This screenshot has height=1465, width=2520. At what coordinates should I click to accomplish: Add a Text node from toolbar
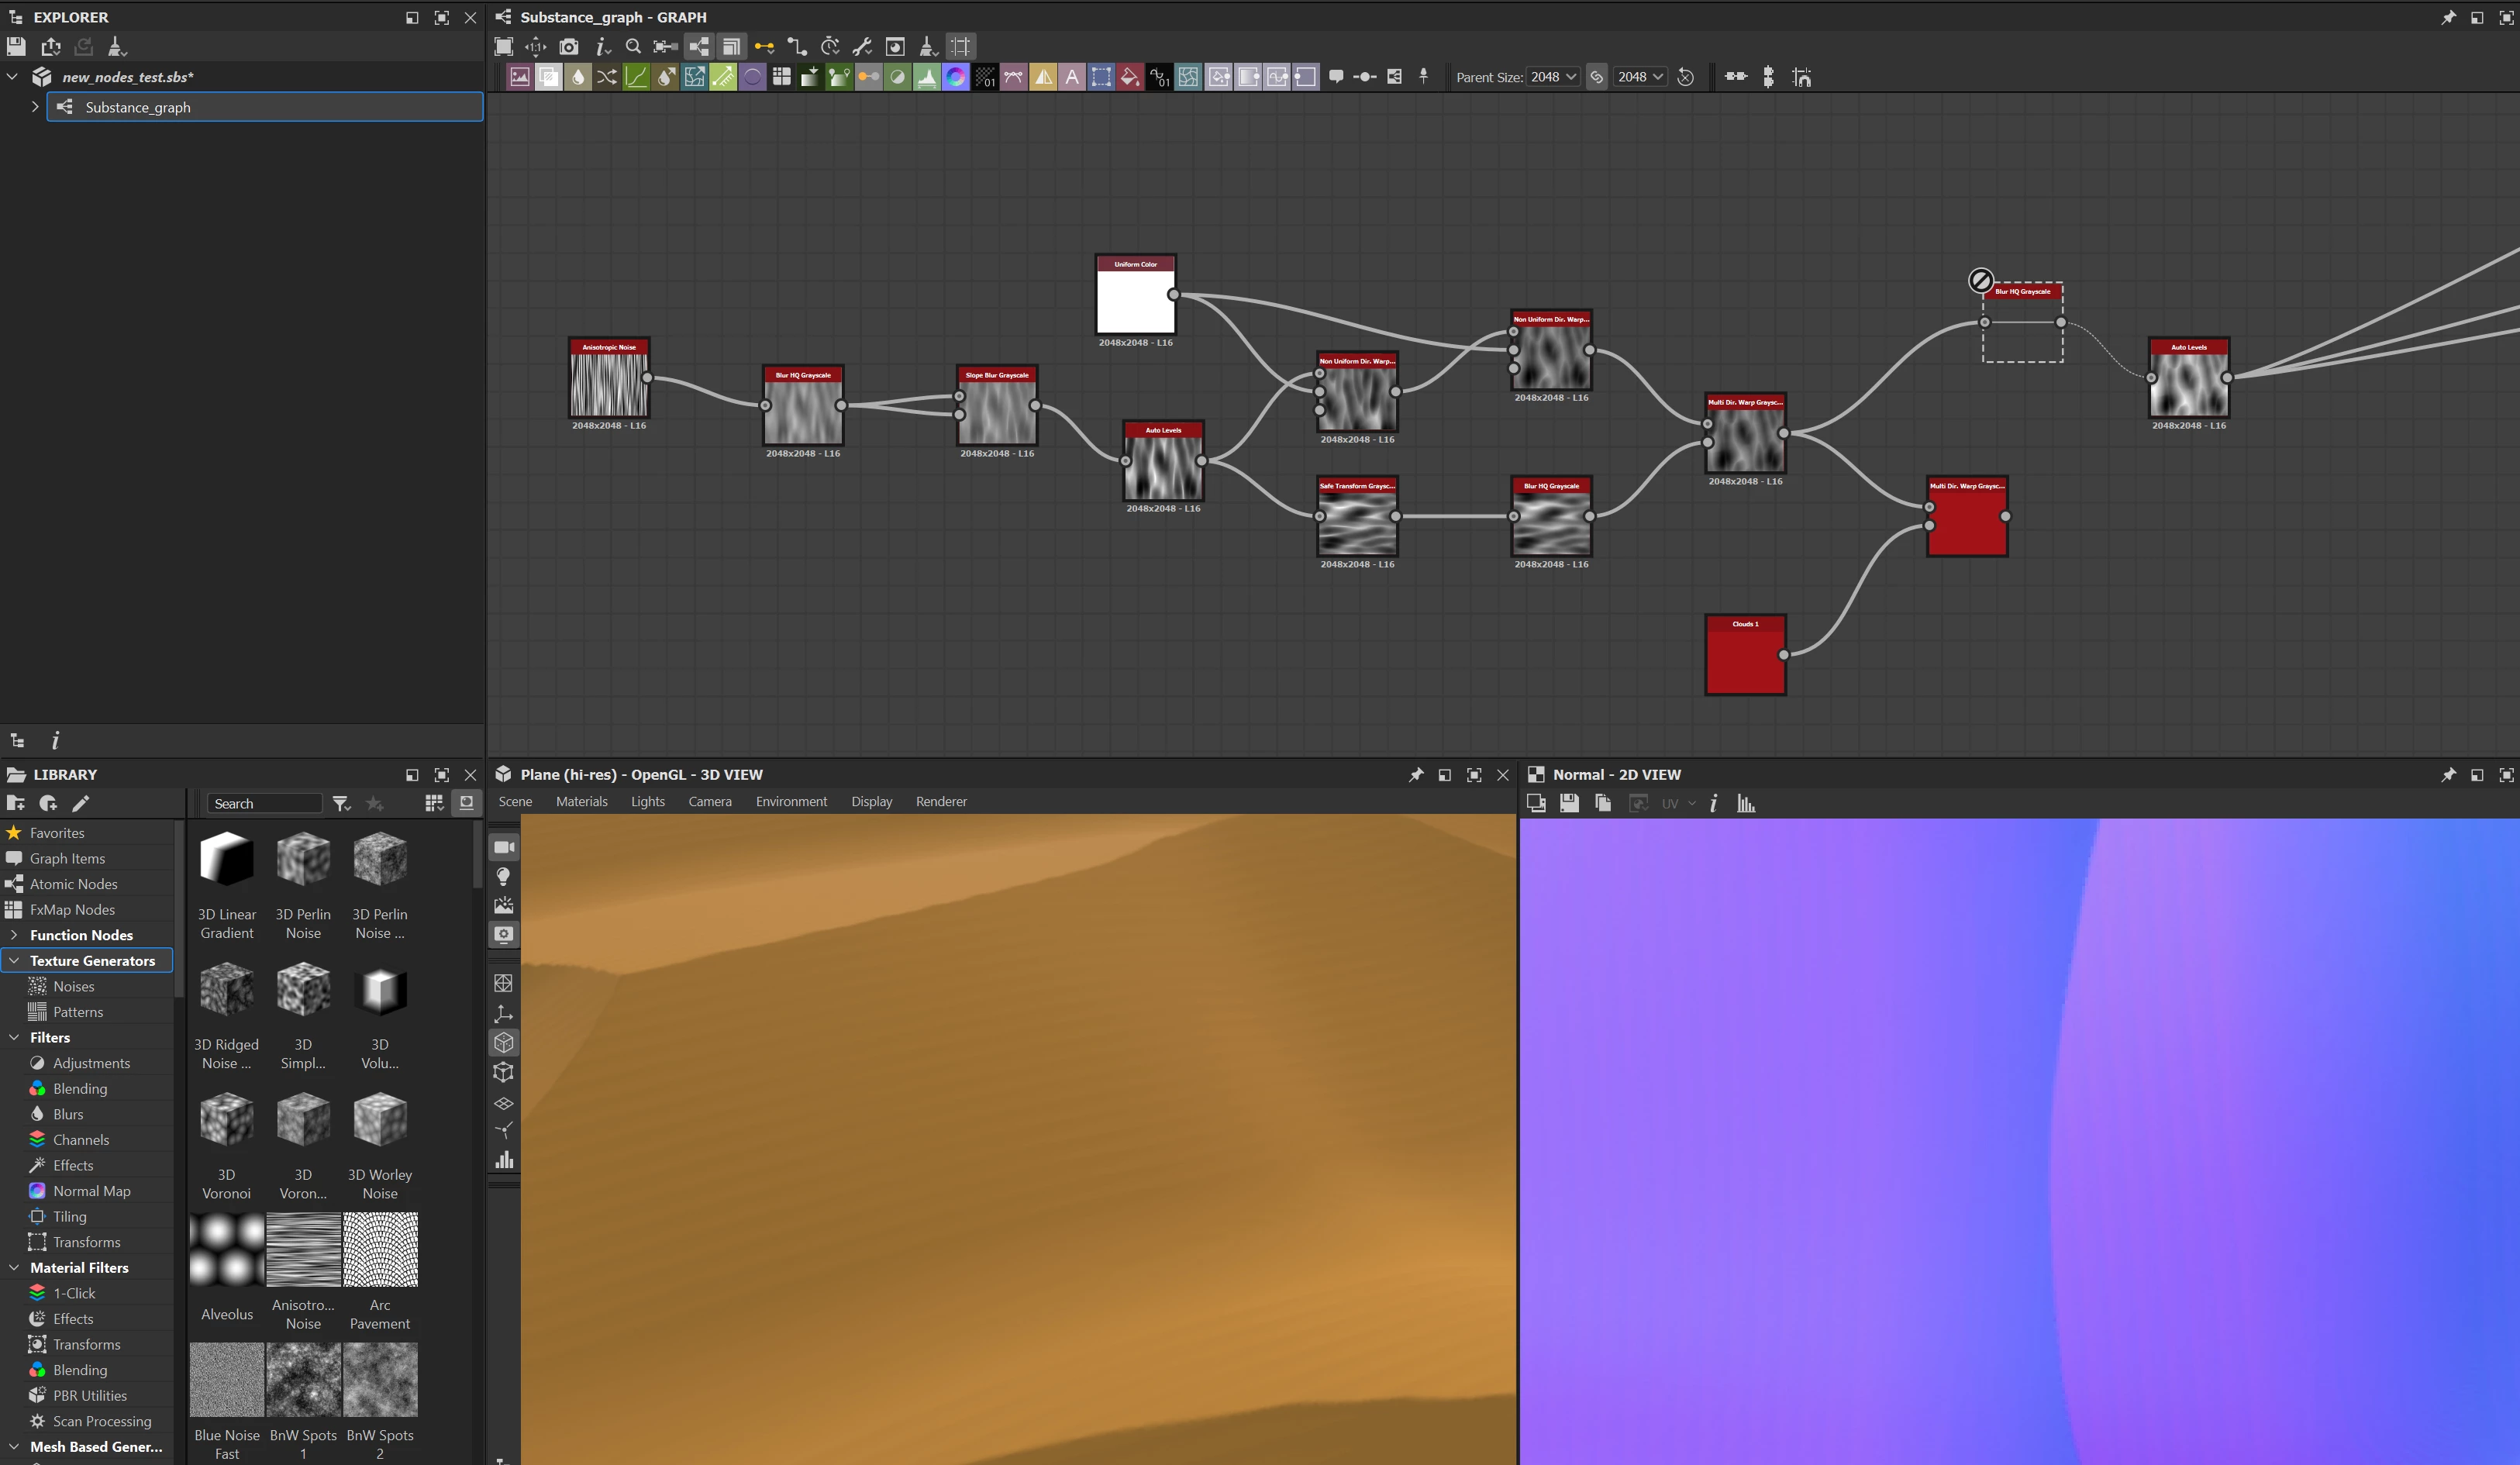(x=1071, y=77)
